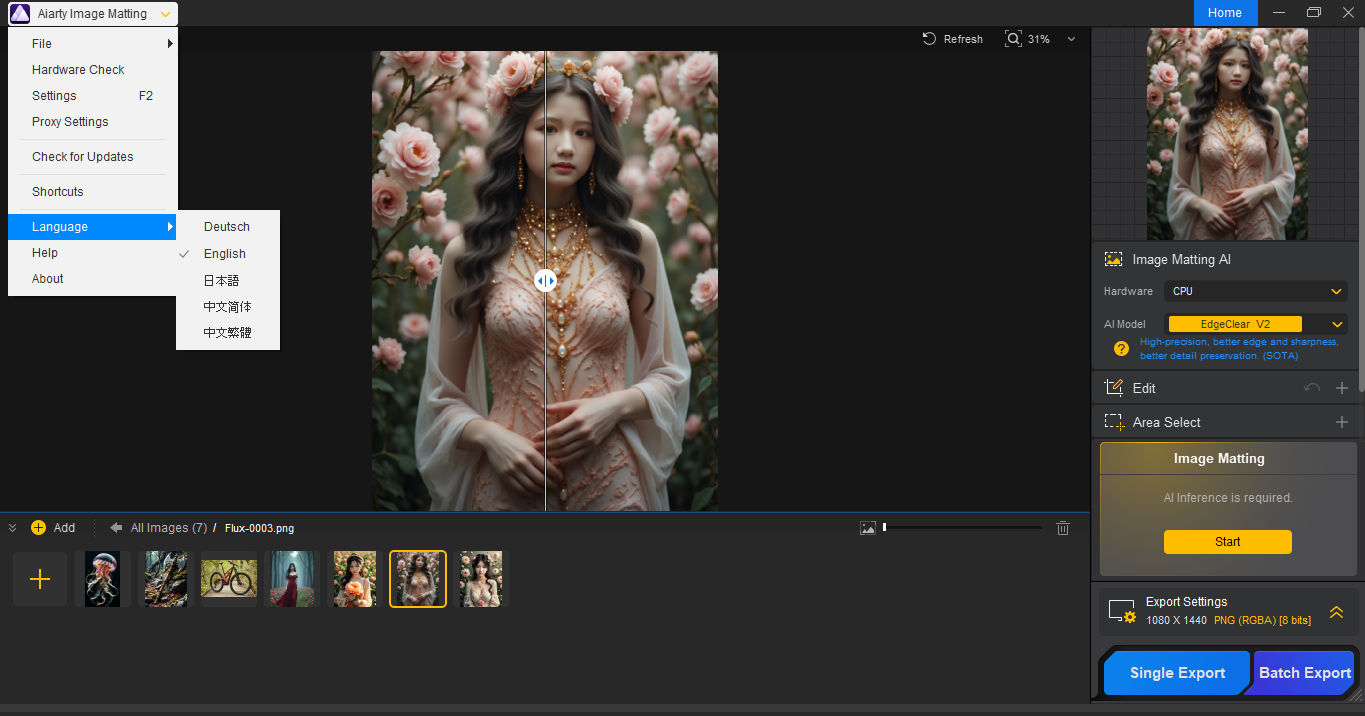Choose Check for Updates from the menu
1365x716 pixels.
click(x=83, y=156)
